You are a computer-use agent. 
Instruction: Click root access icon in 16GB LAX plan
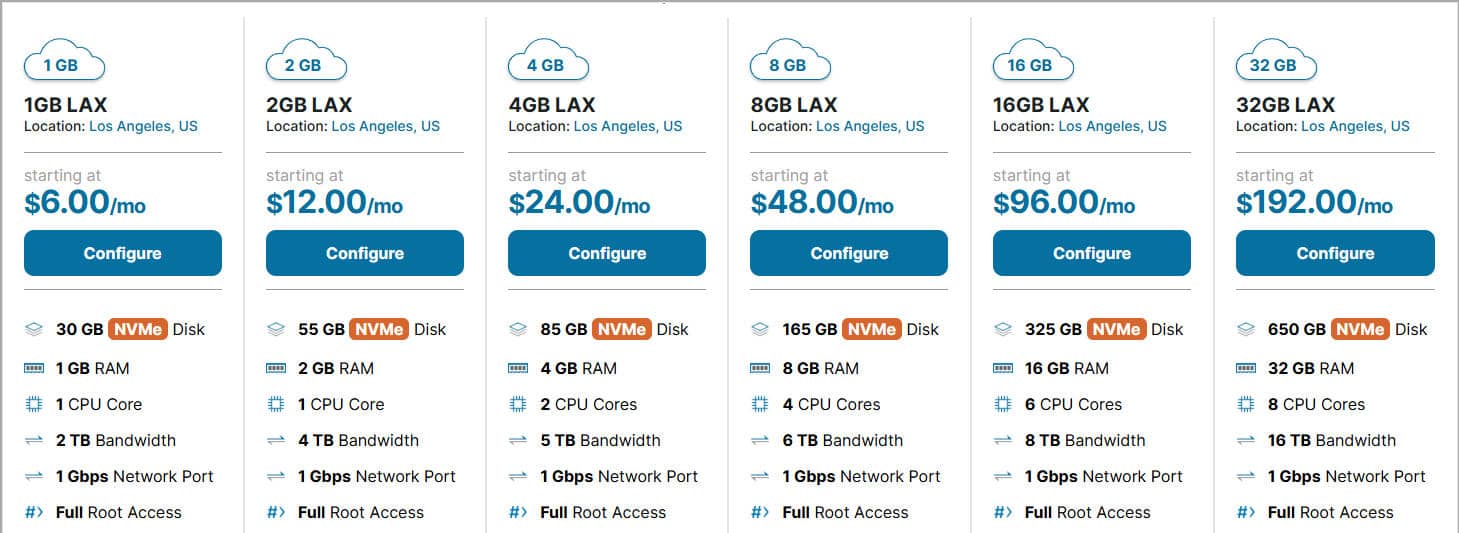pyautogui.click(x=1002, y=512)
